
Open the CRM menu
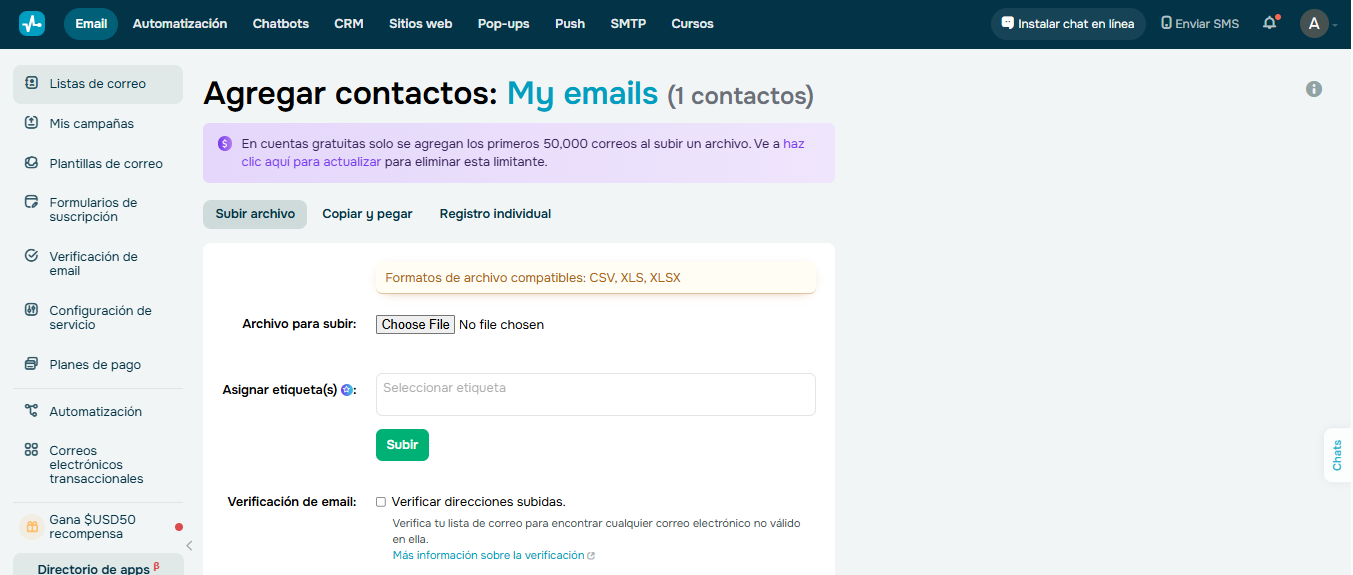tap(349, 23)
